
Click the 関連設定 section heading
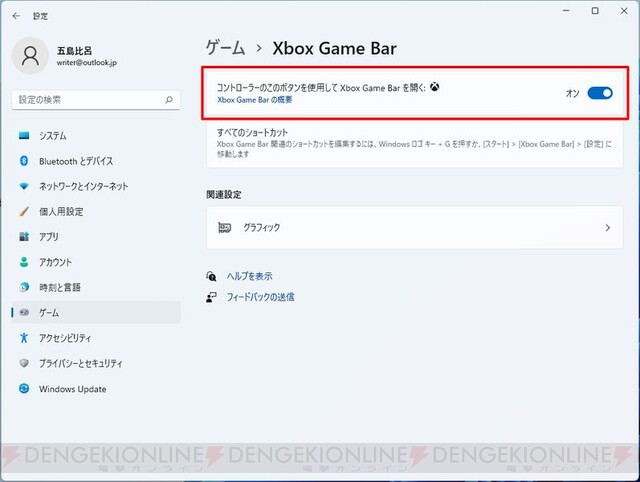(x=224, y=195)
